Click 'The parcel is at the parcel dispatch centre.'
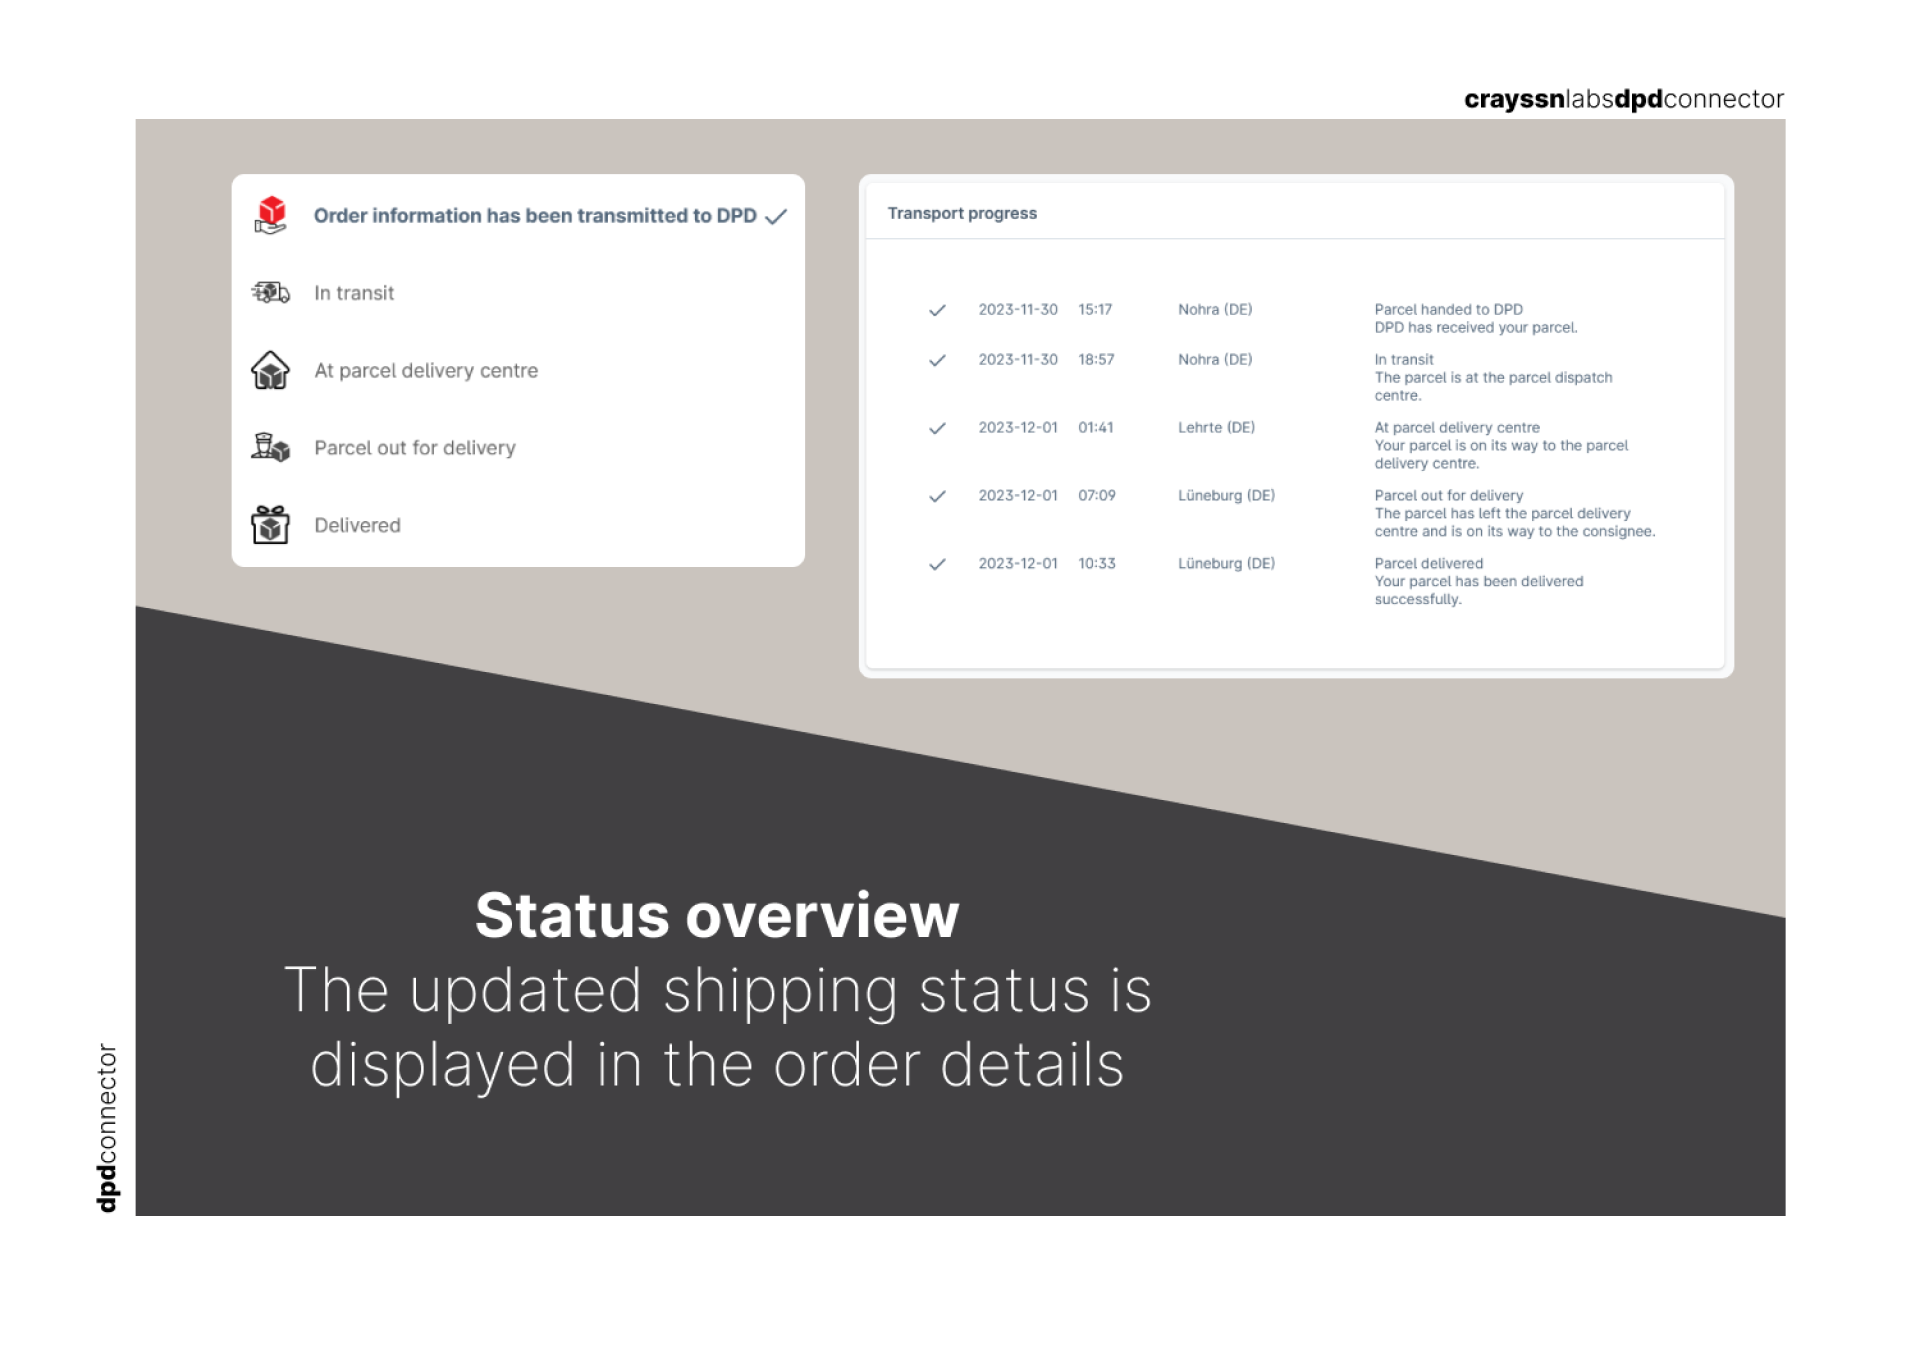1920x1357 pixels. [x=1493, y=386]
